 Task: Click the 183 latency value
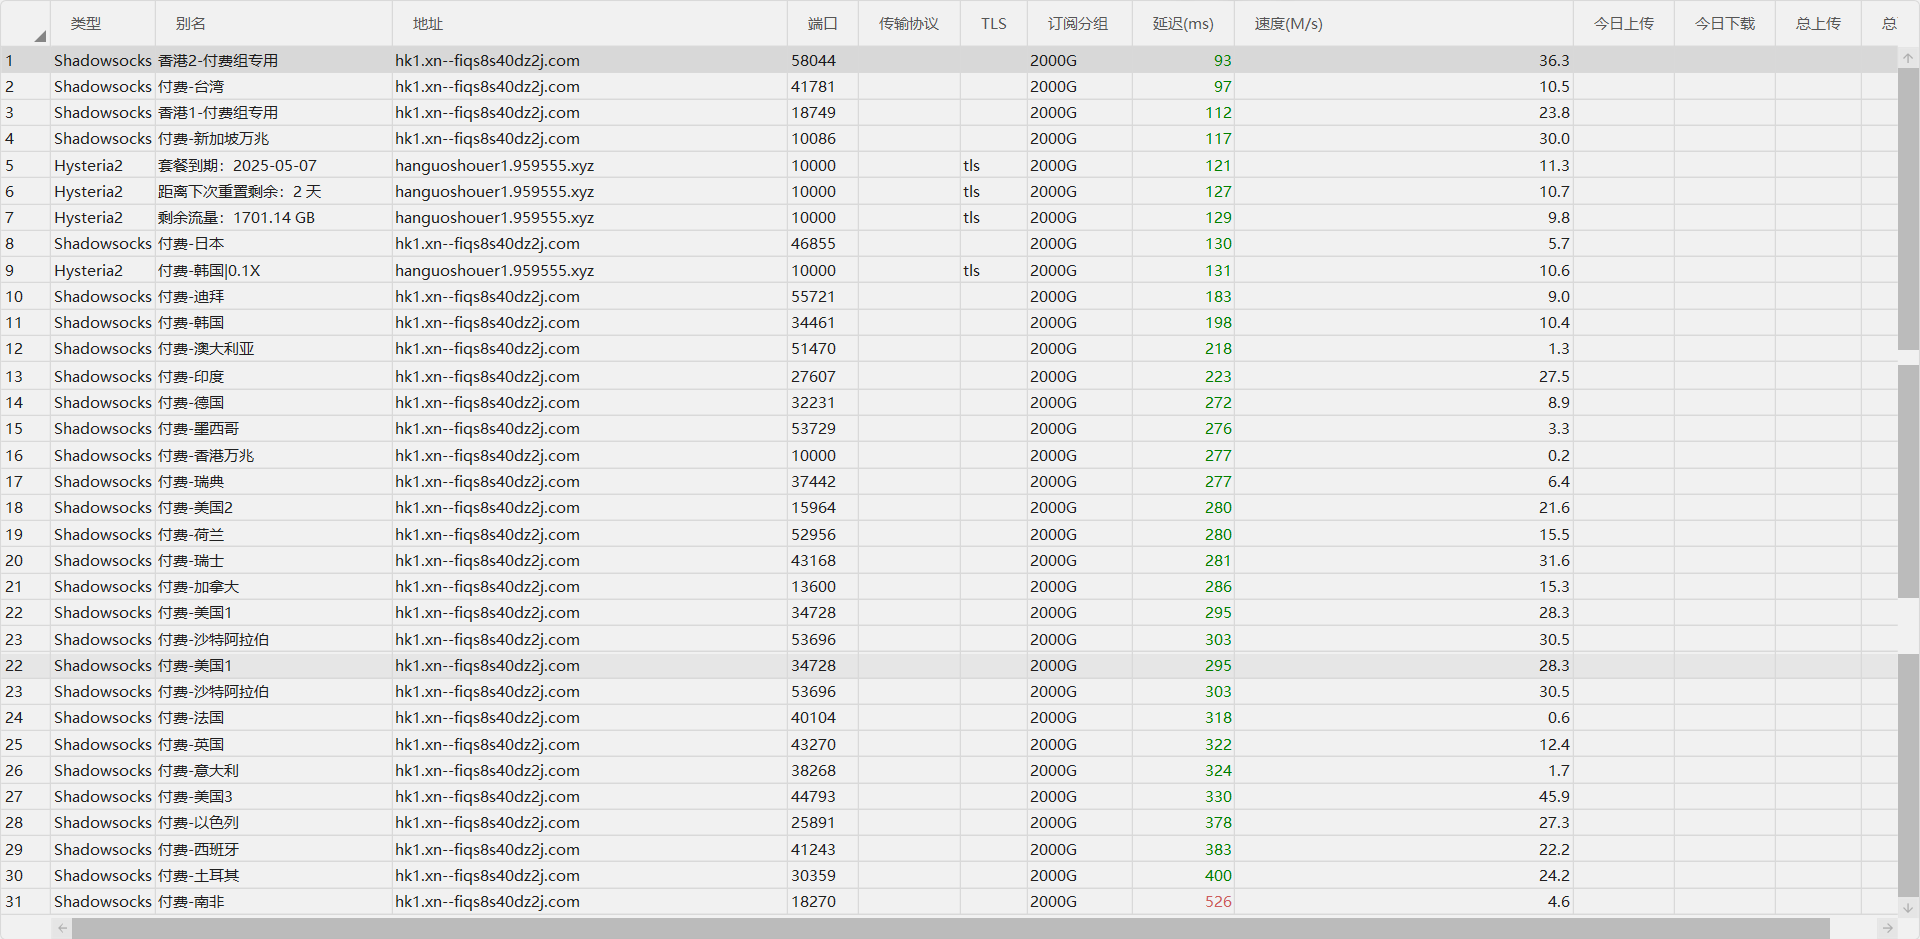1218,296
